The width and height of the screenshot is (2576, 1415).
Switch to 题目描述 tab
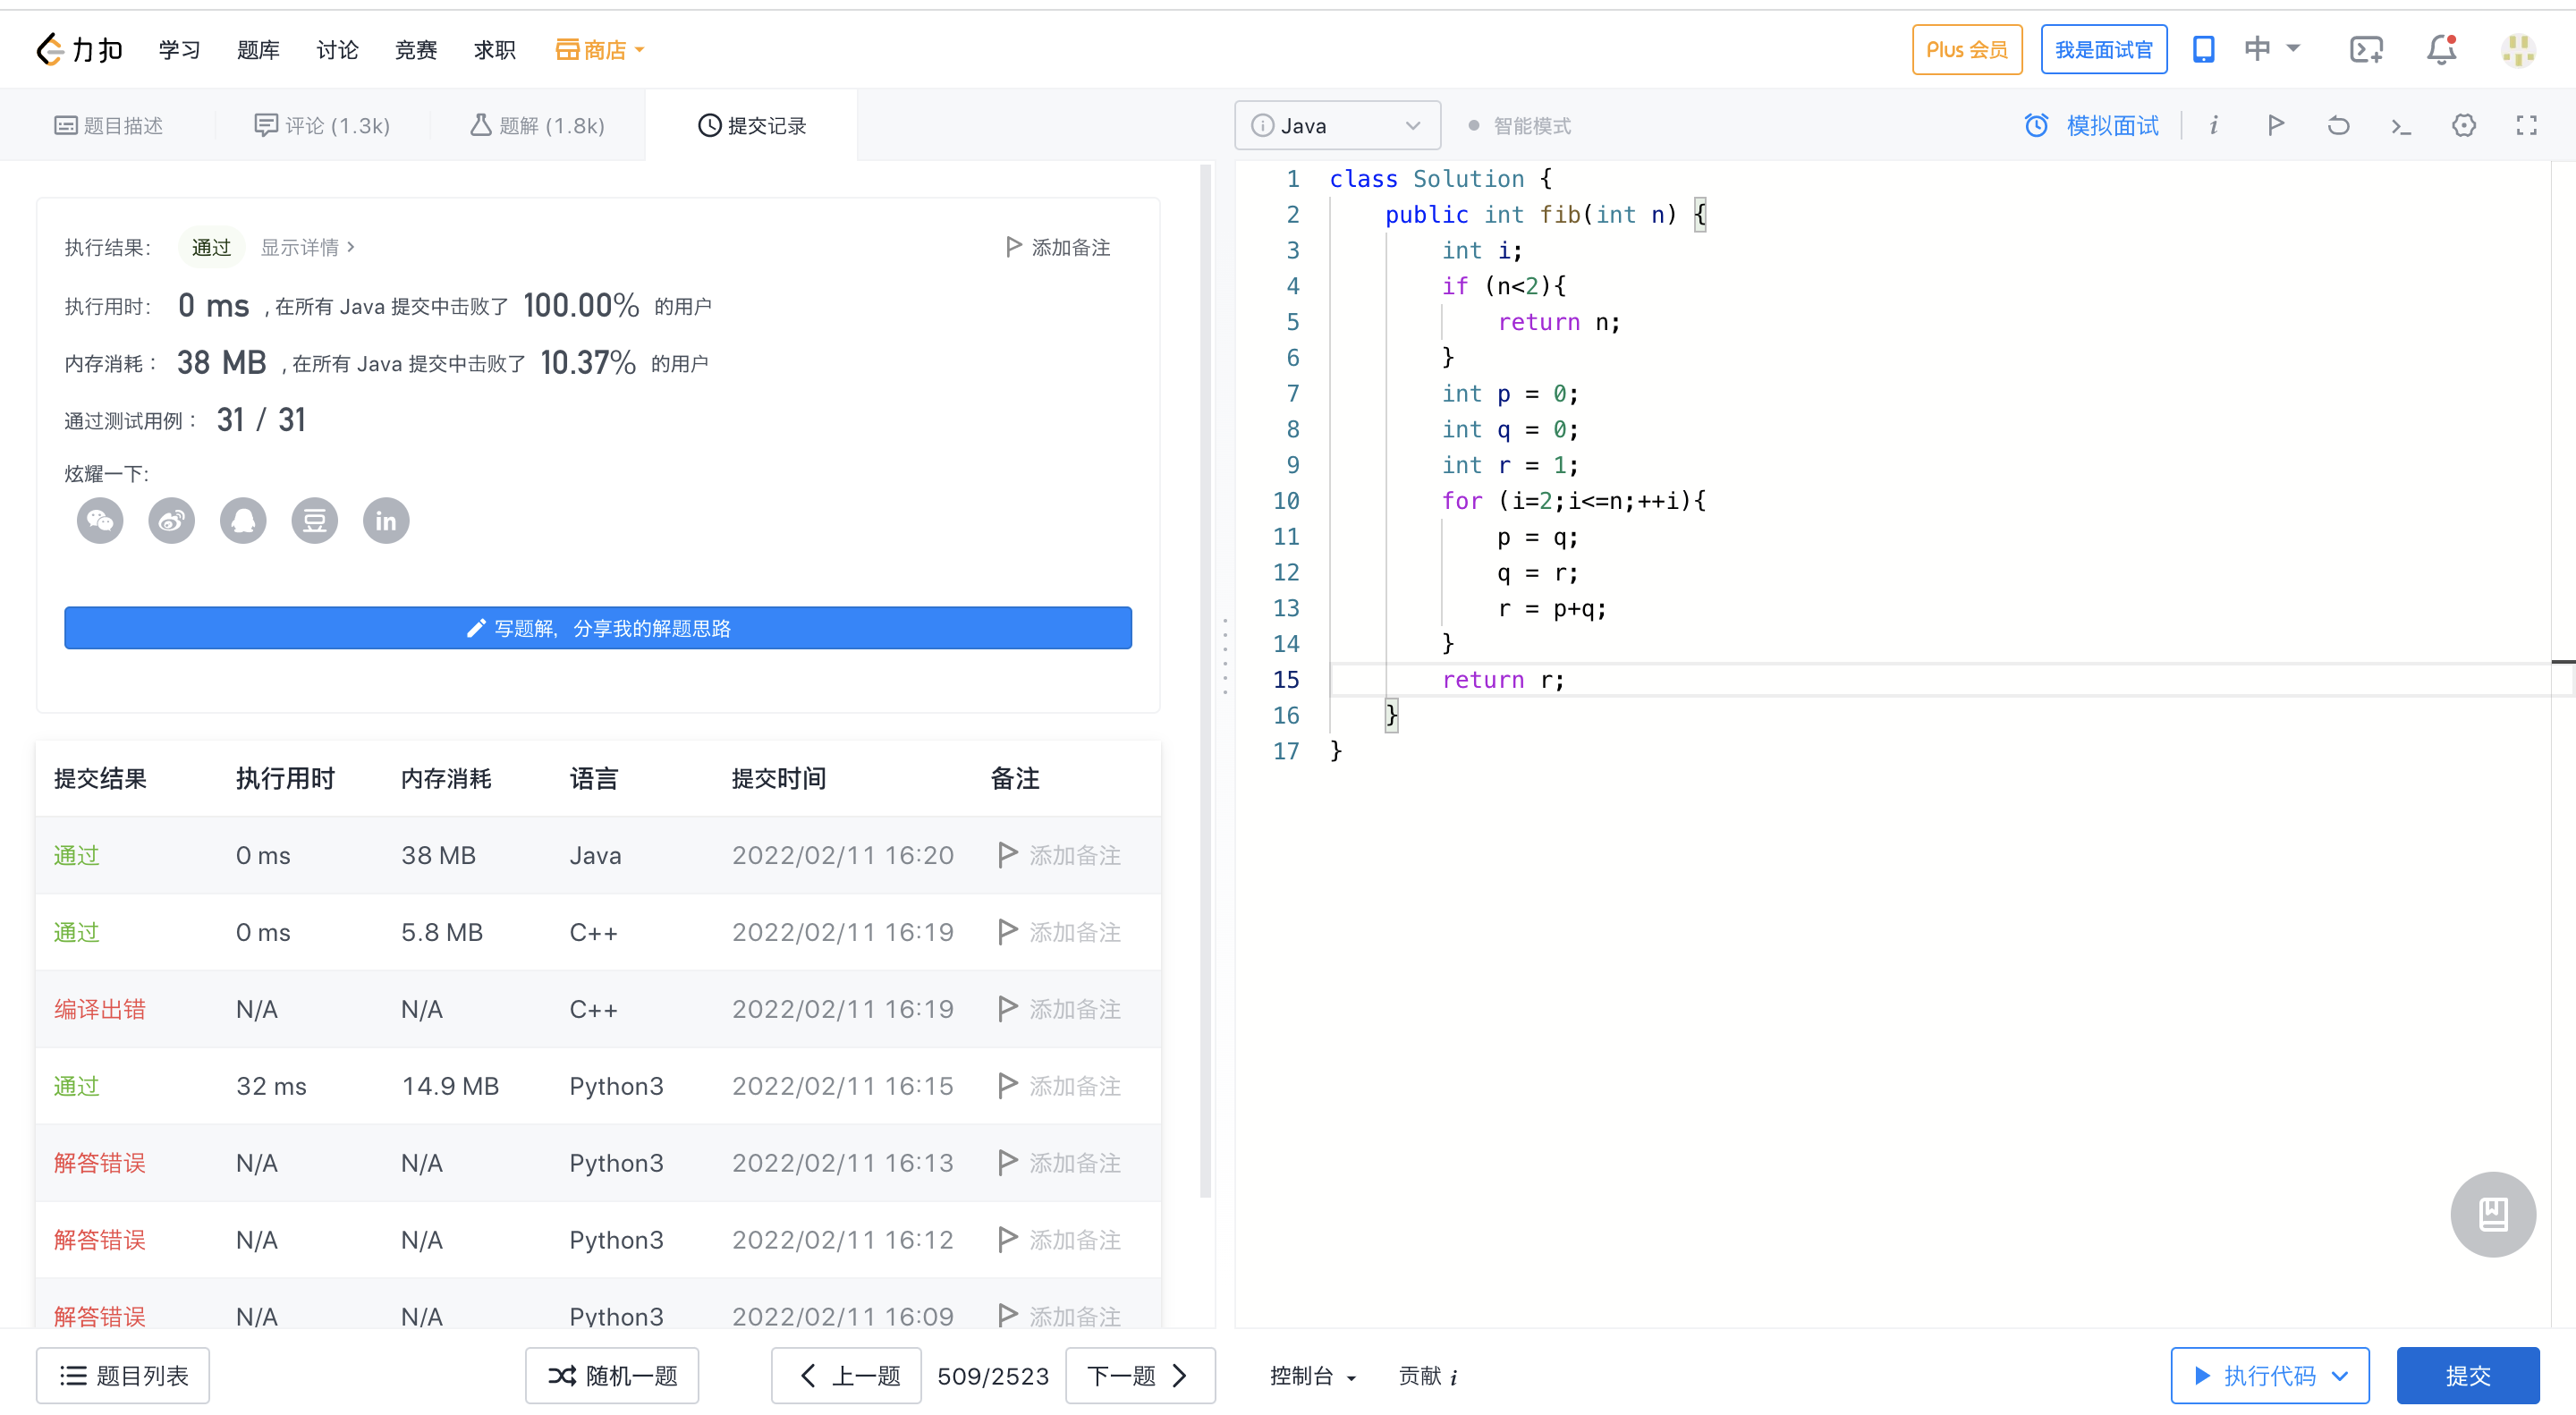point(108,125)
